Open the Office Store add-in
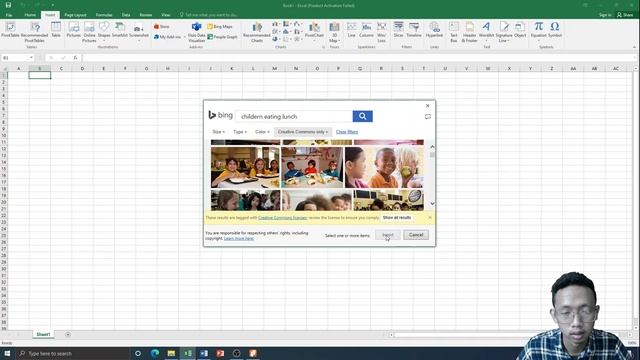 tap(162, 27)
